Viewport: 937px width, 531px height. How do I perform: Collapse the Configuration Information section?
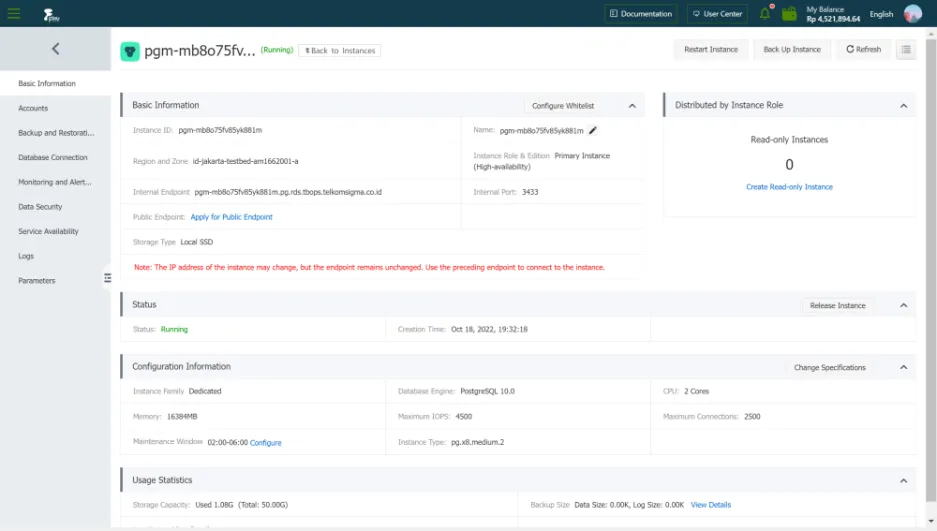tap(903, 367)
